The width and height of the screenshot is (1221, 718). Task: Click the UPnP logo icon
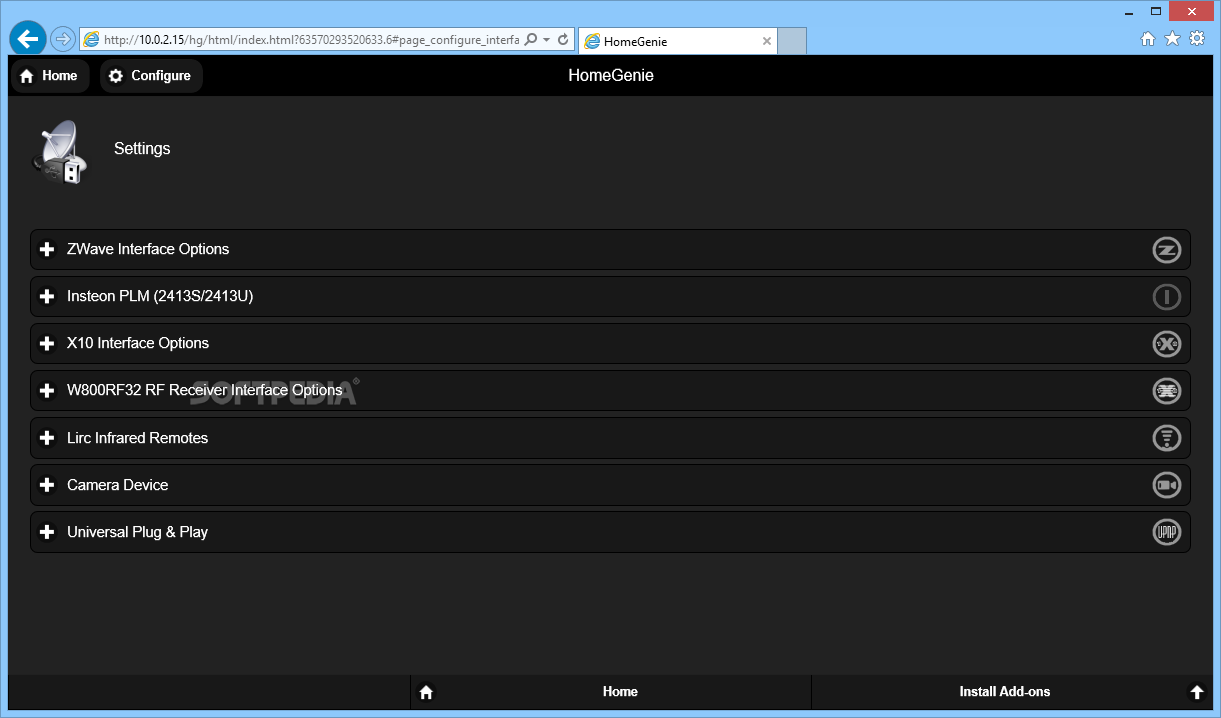point(1166,532)
